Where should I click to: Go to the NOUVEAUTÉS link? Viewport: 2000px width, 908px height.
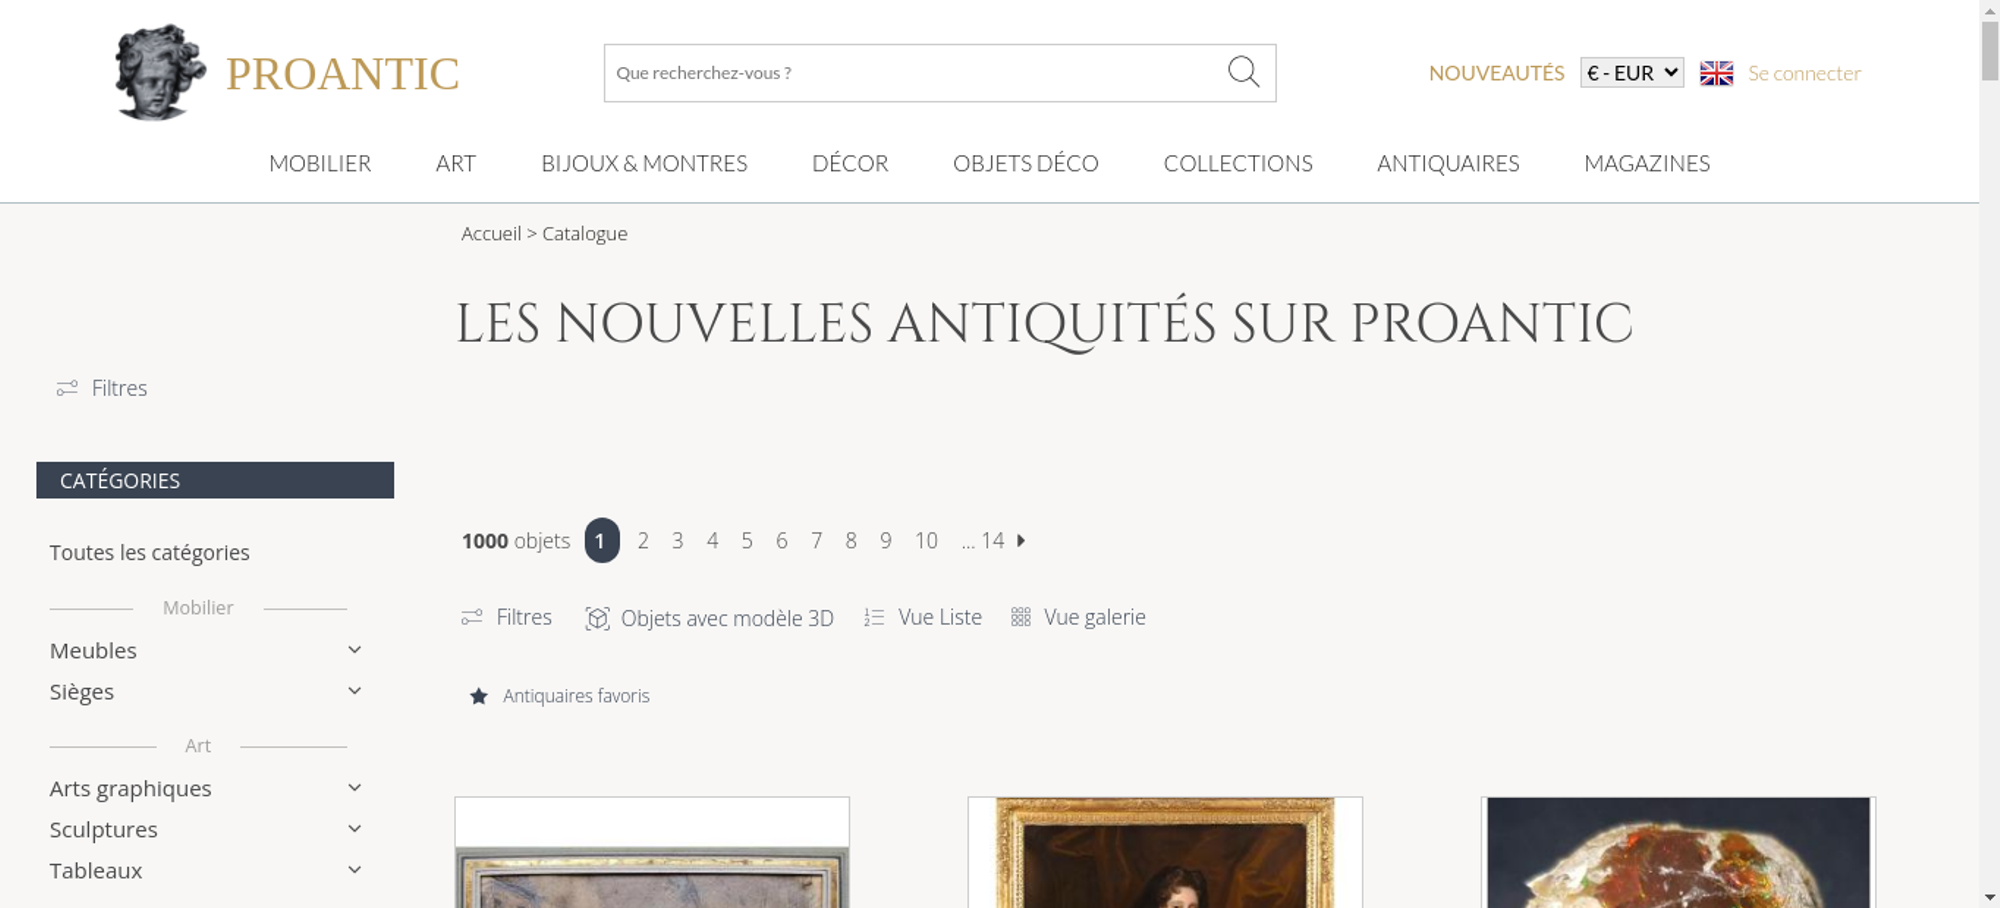tap(1496, 73)
